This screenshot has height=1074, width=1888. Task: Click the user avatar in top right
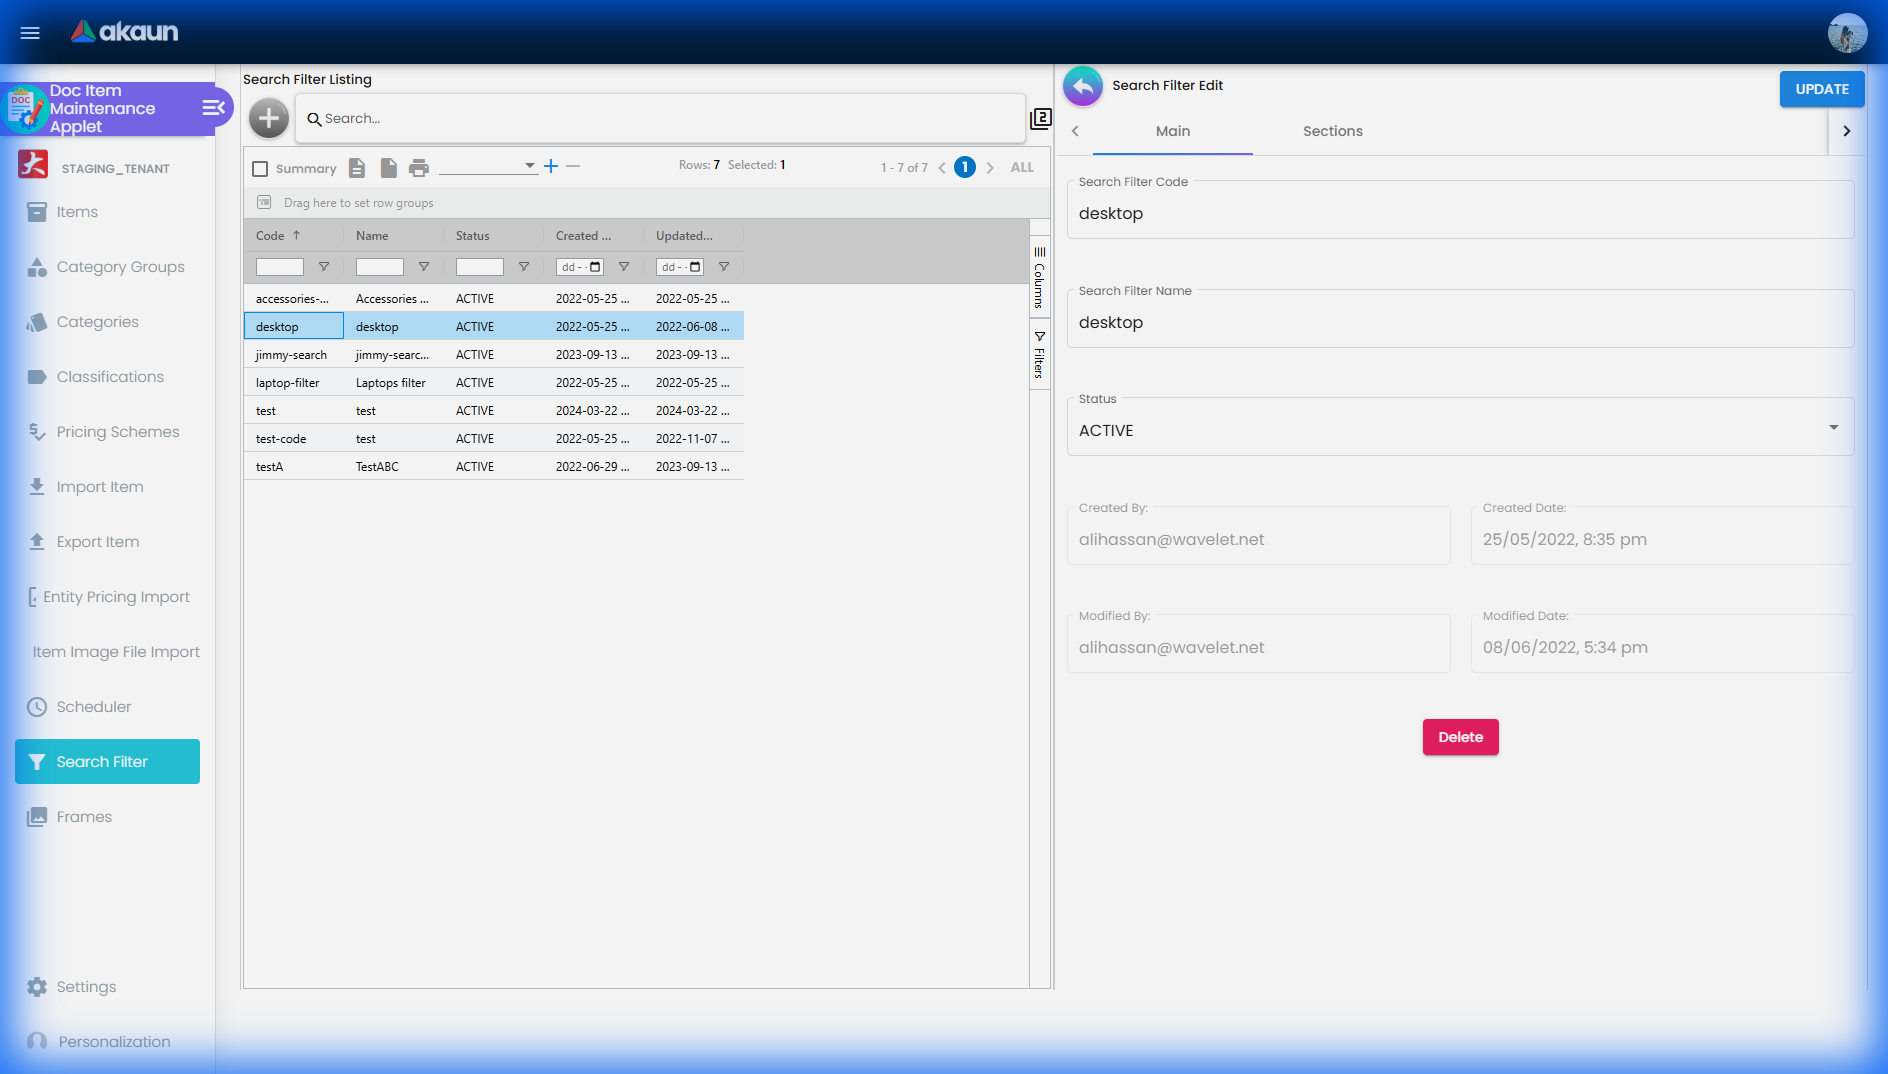[x=1846, y=33]
